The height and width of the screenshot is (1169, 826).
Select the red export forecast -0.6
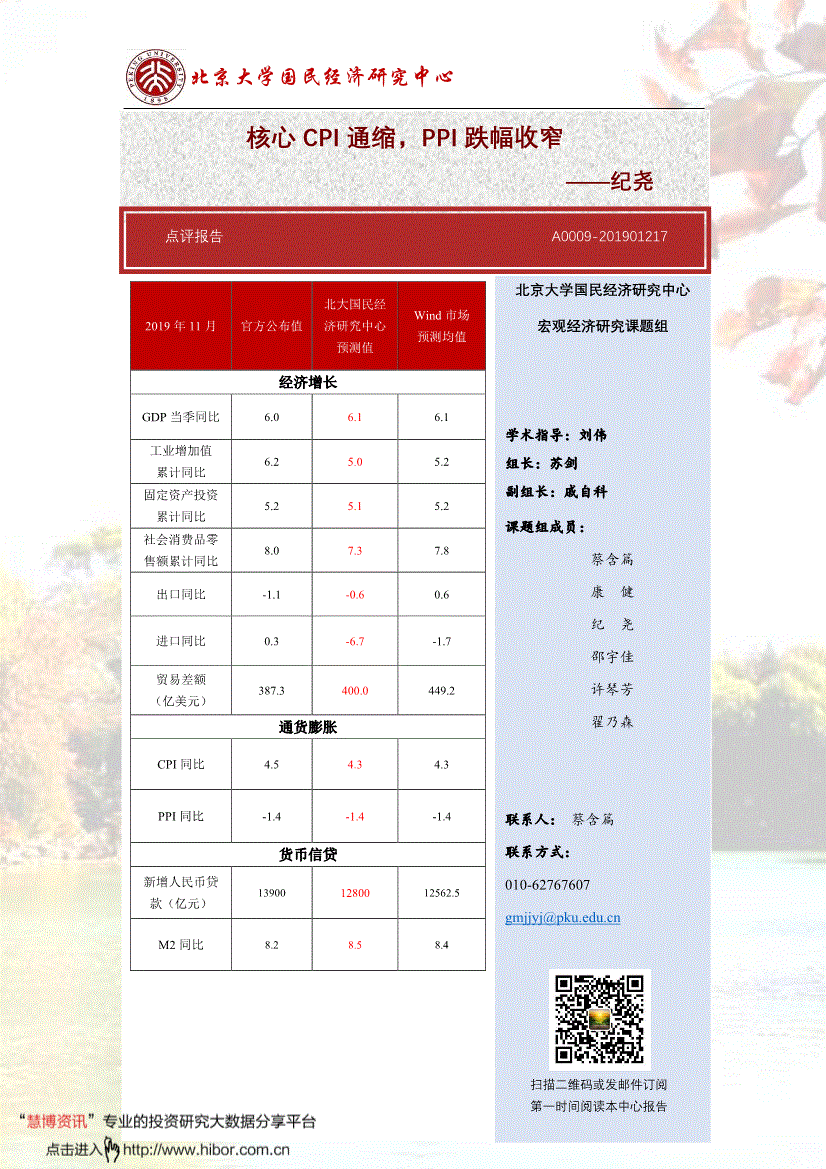click(355, 595)
